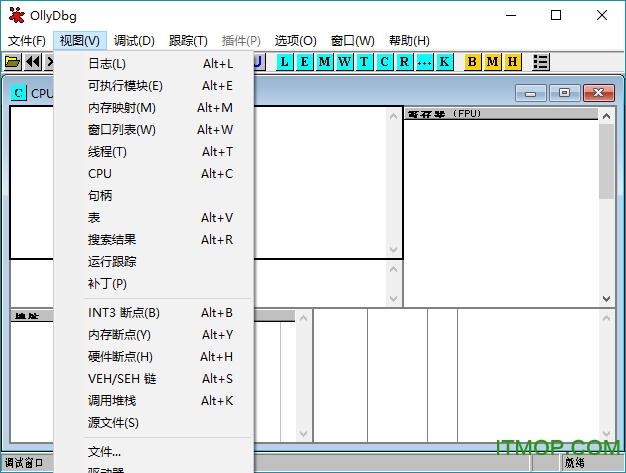Open the 调试(D) menu
The width and height of the screenshot is (626, 473).
[x=134, y=41]
